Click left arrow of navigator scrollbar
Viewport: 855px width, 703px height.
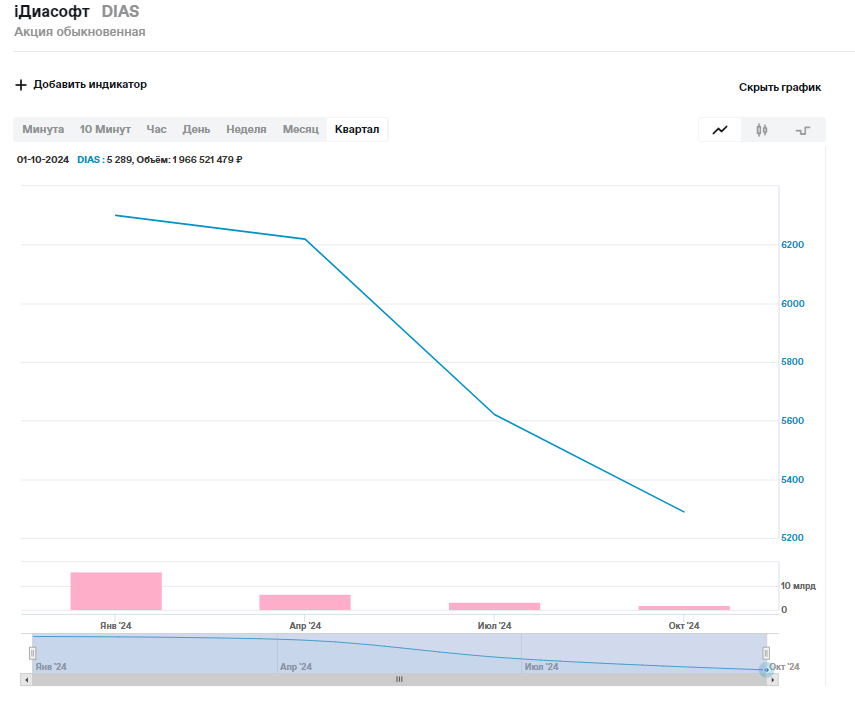(26, 680)
